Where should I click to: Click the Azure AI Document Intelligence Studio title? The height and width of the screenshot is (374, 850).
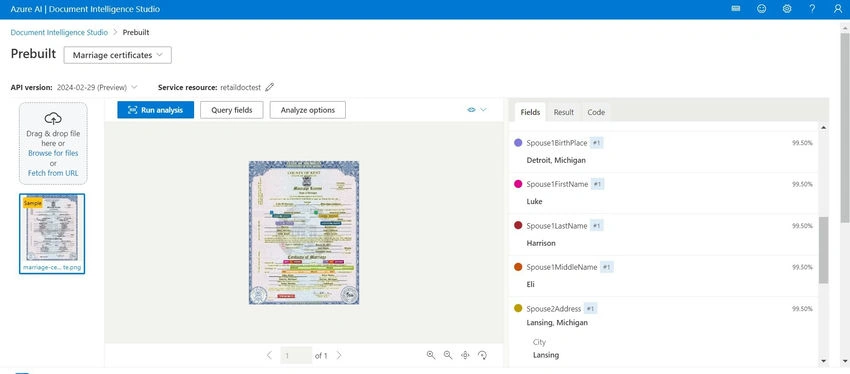[85, 9]
